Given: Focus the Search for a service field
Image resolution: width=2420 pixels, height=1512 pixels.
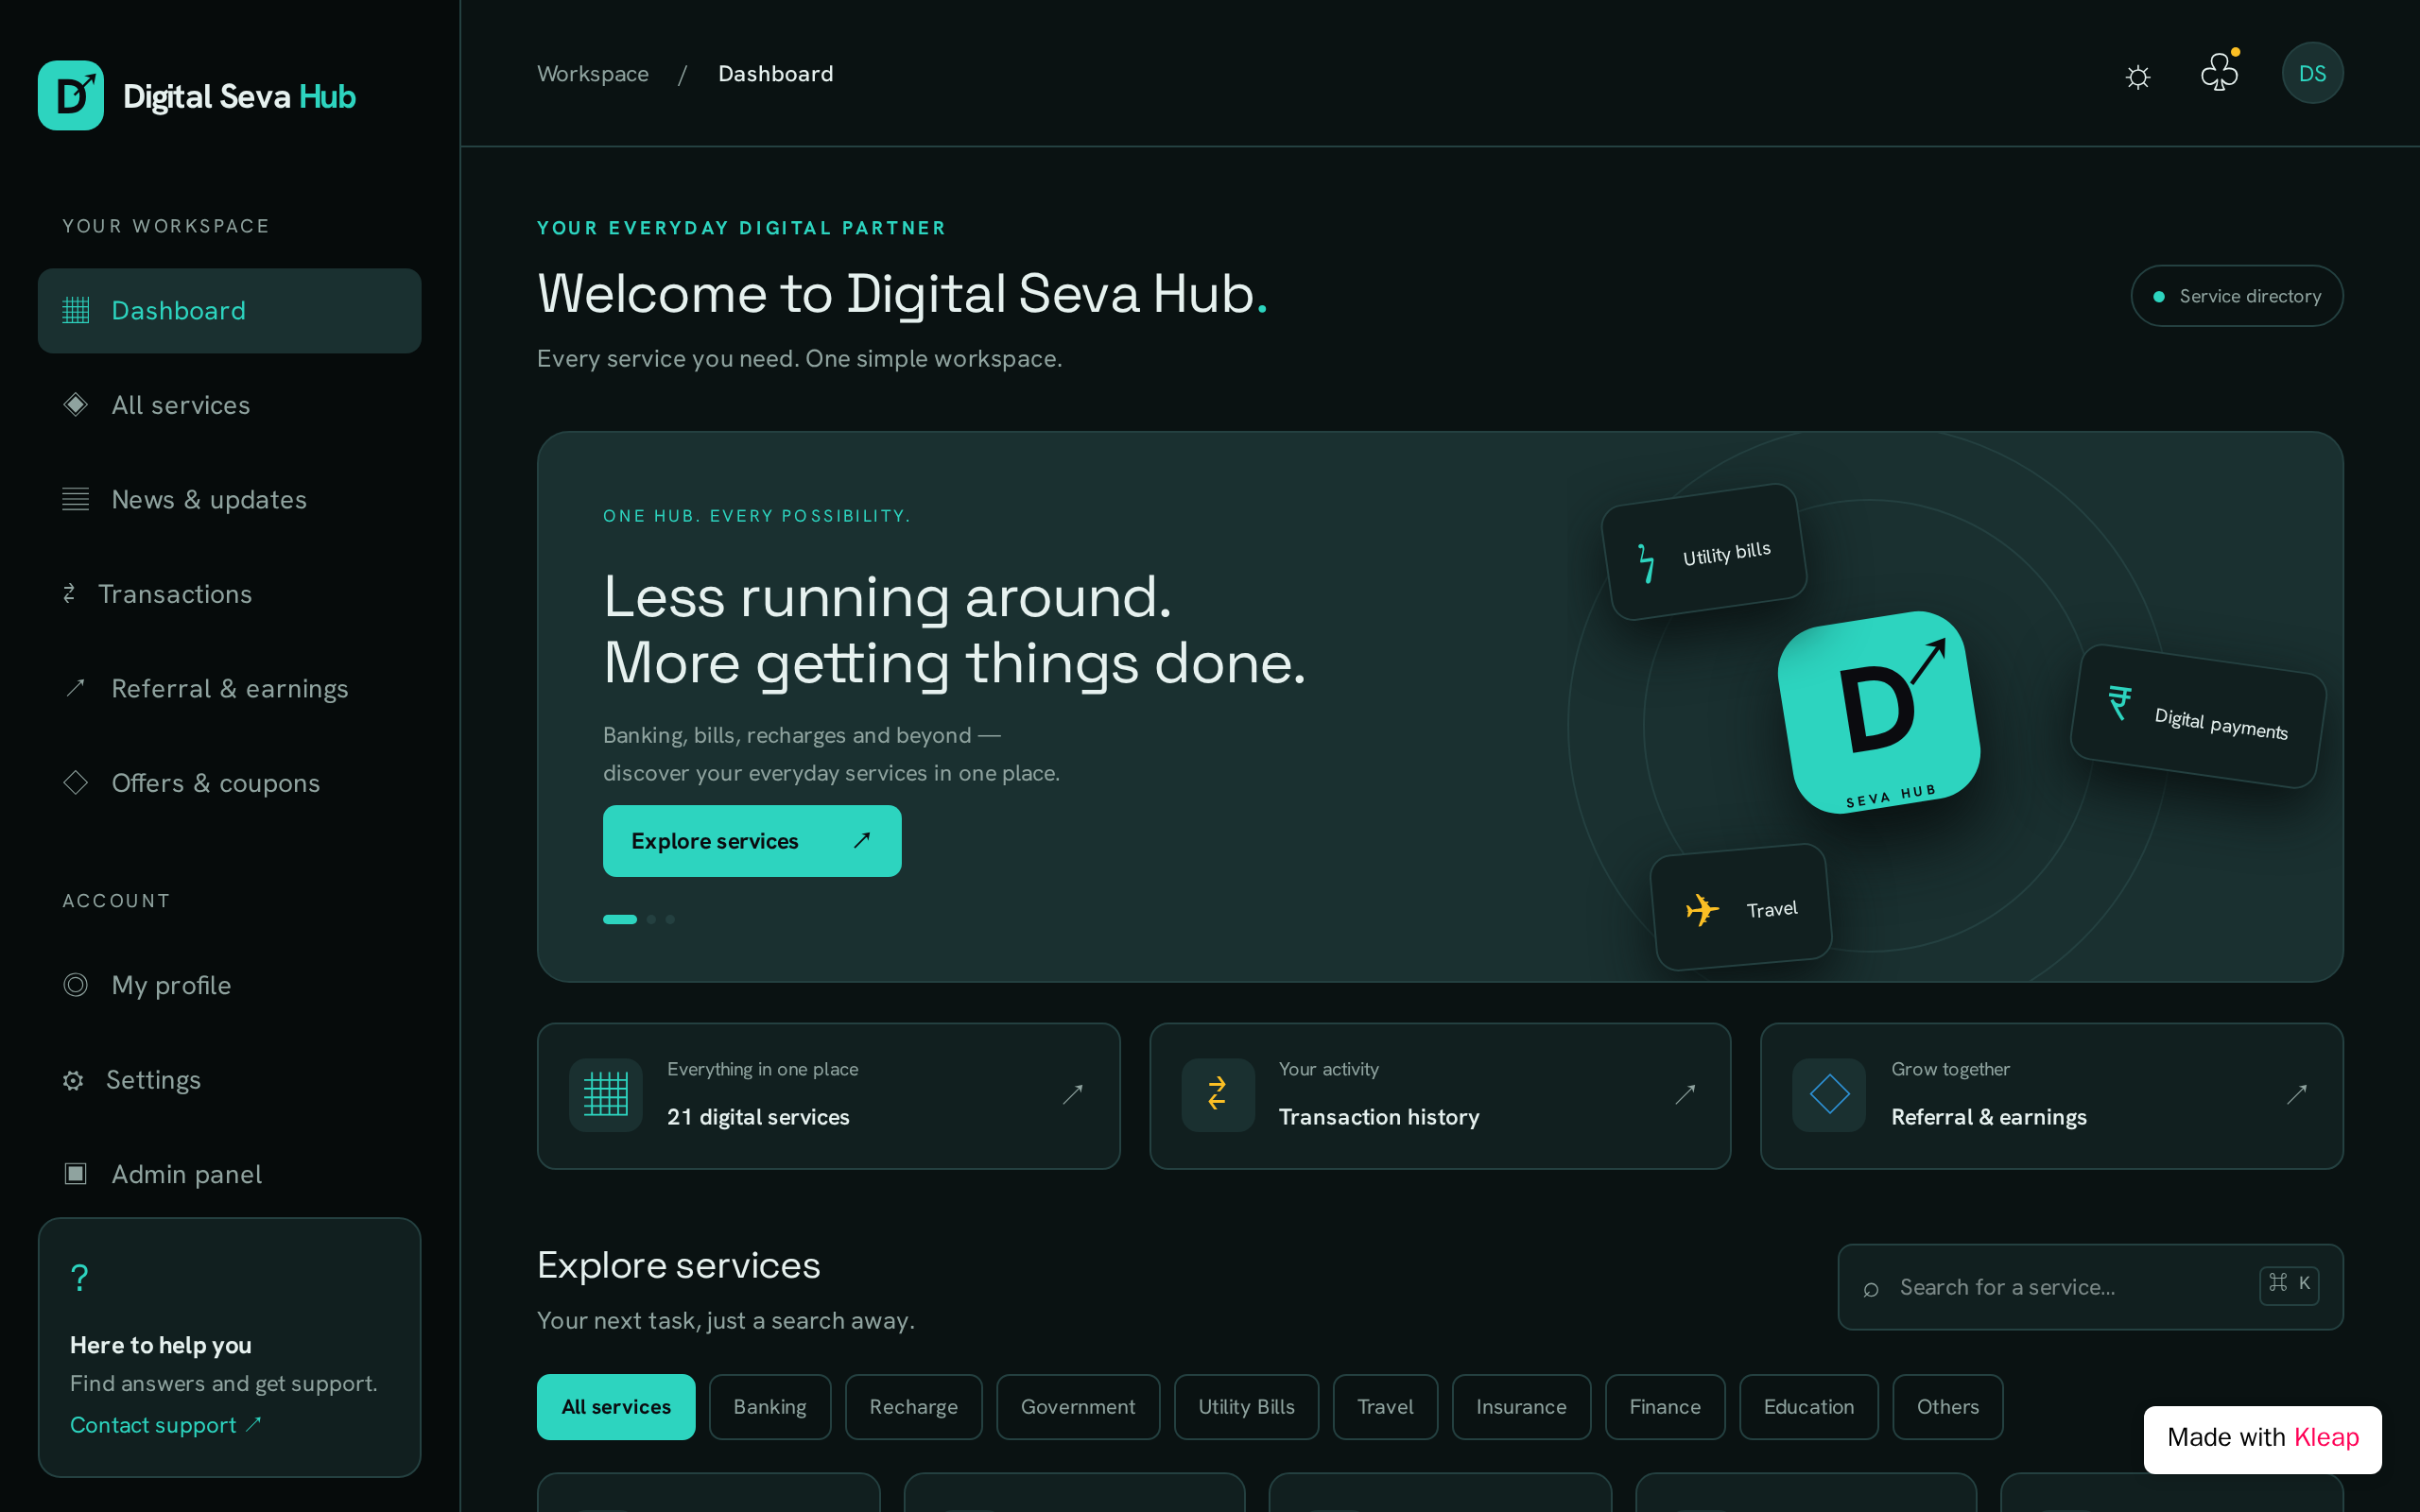Looking at the screenshot, I should coord(2090,1287).
